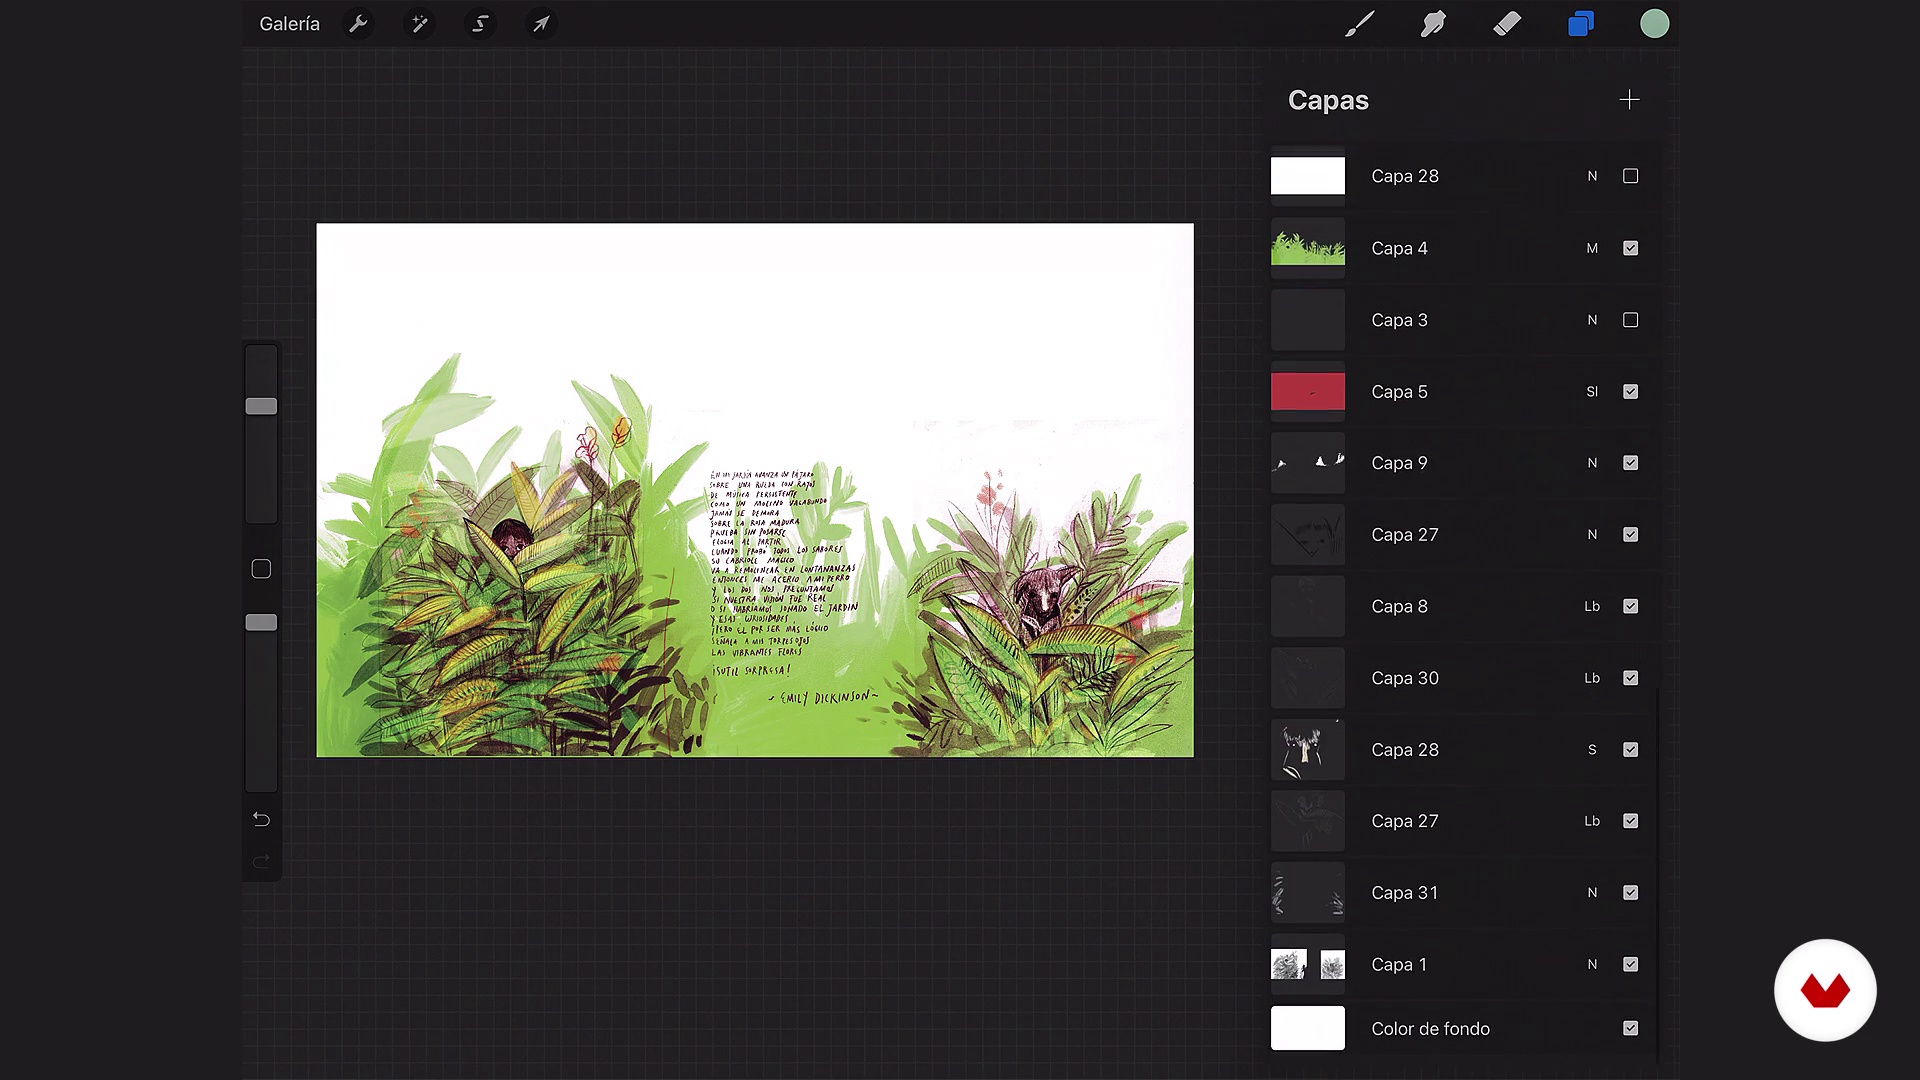Toggle Color de fondo visibility

pyautogui.click(x=1630, y=1029)
